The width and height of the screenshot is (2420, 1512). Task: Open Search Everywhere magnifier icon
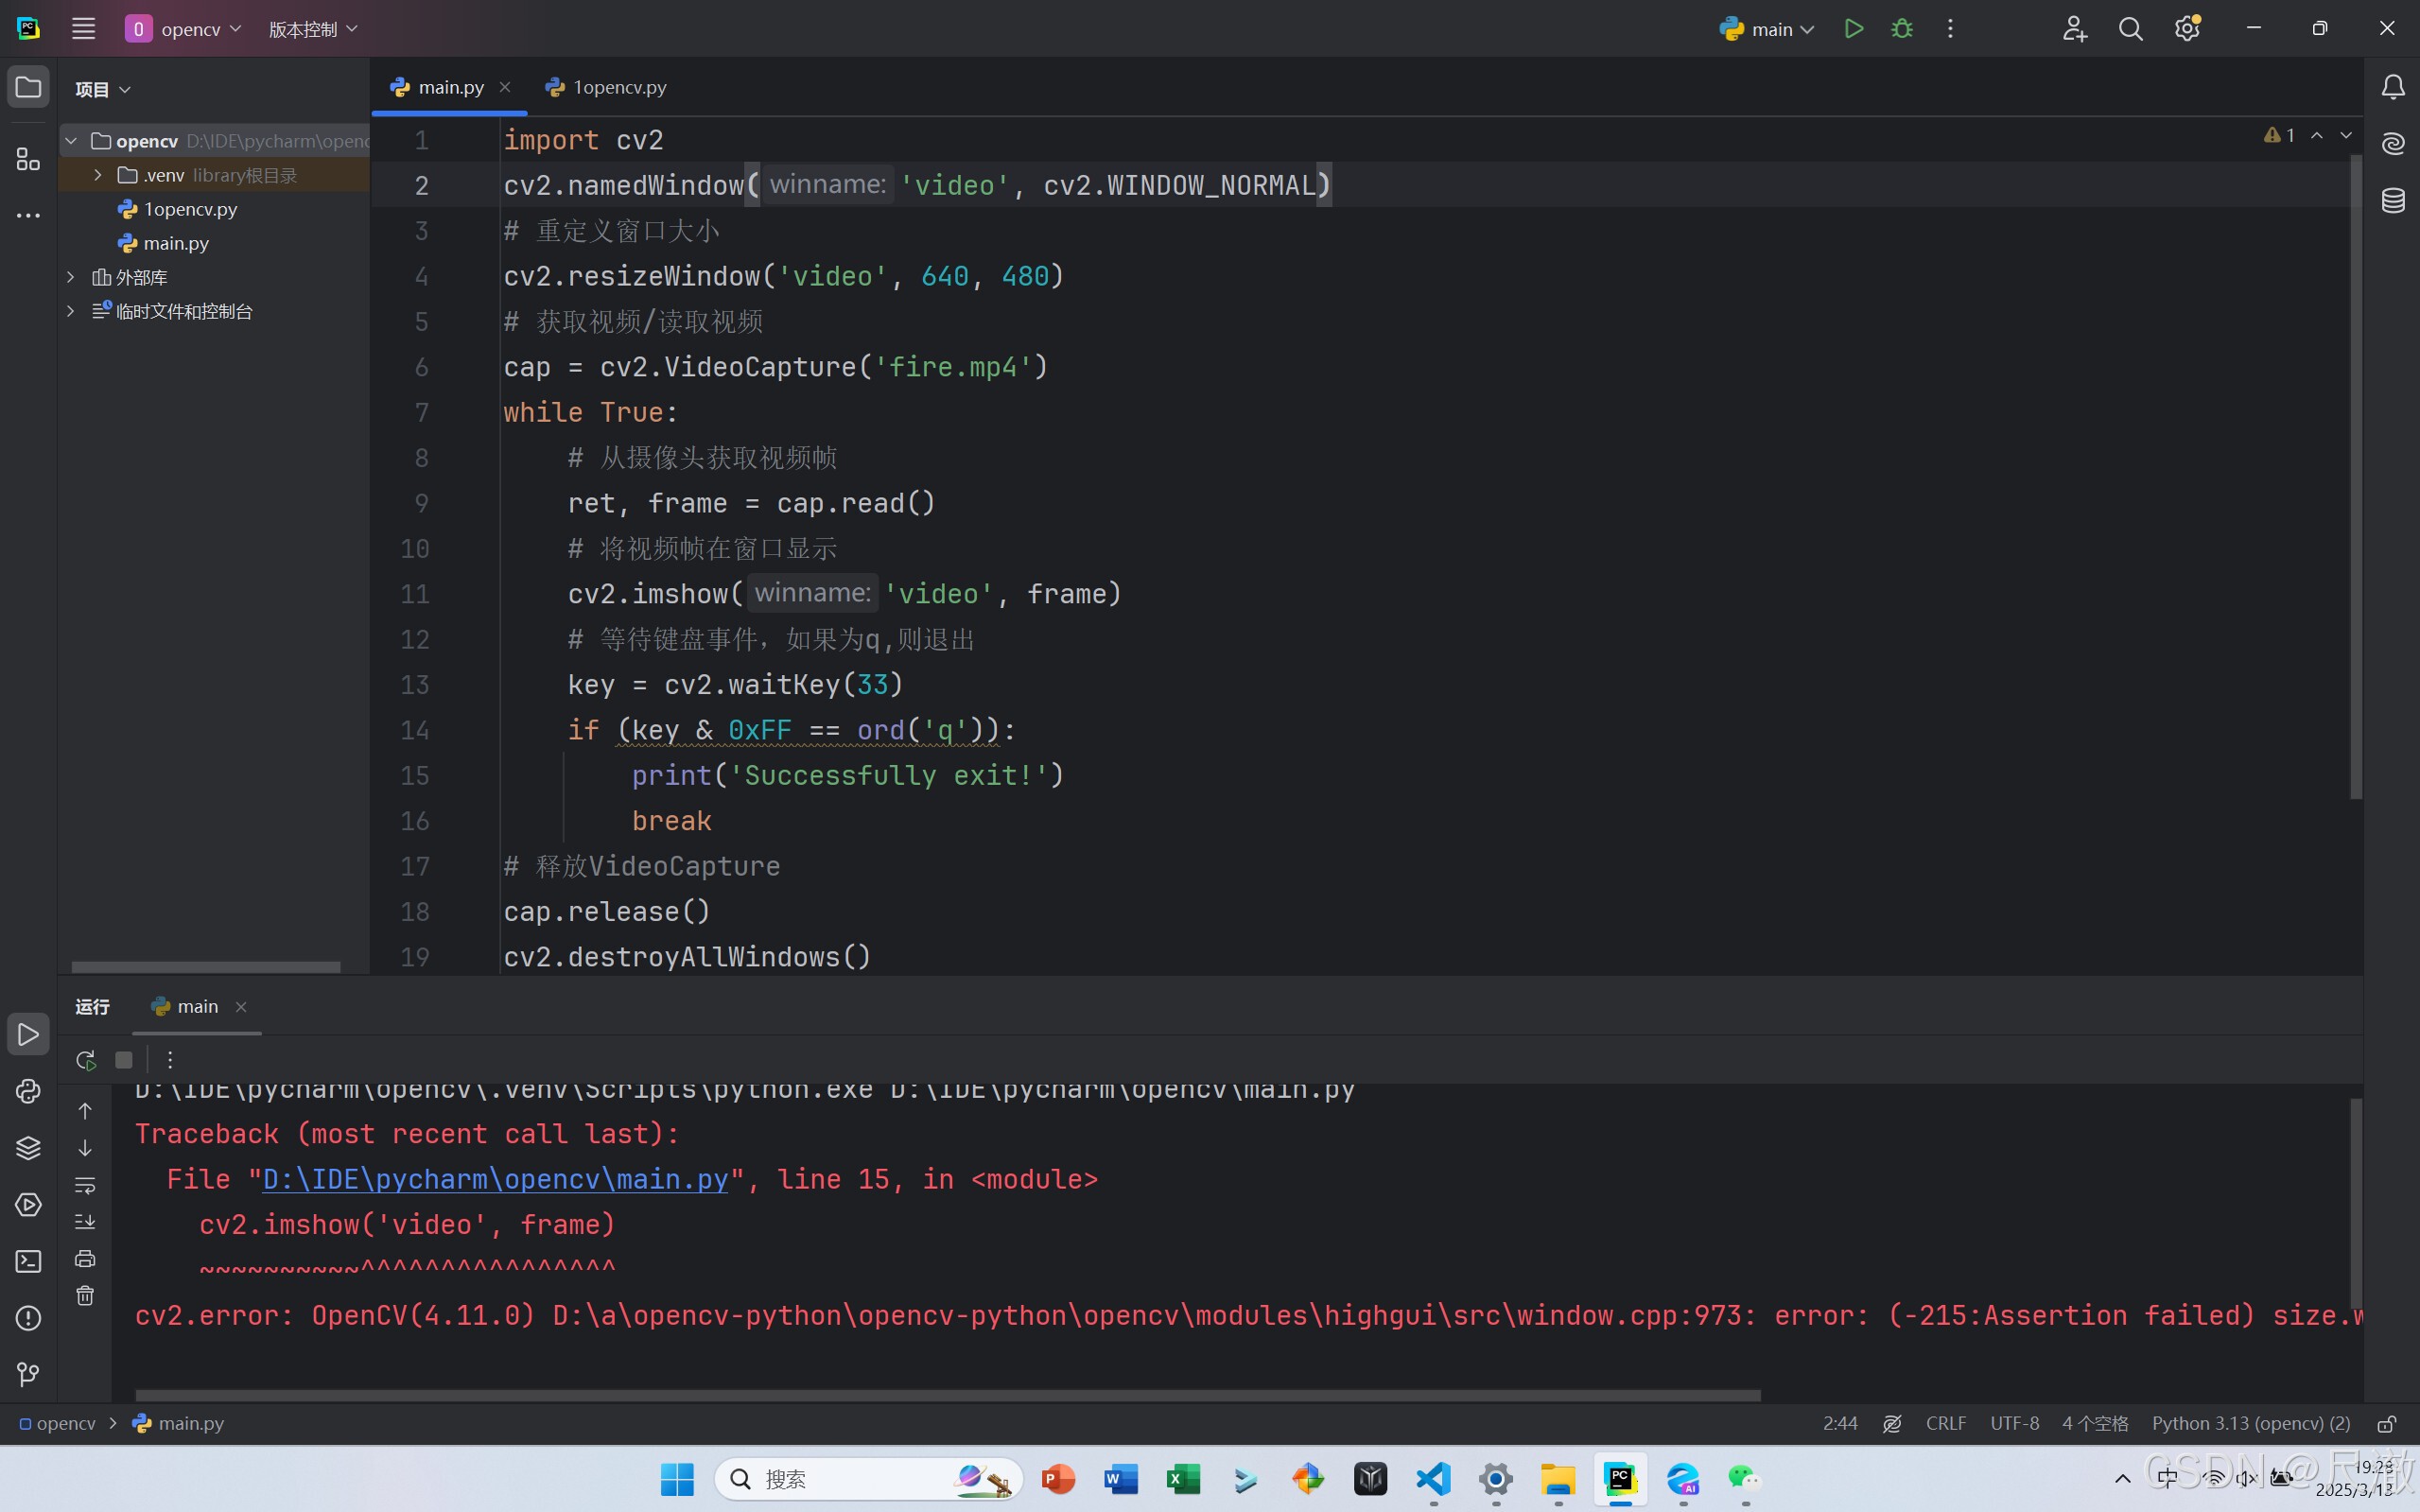(x=2131, y=28)
